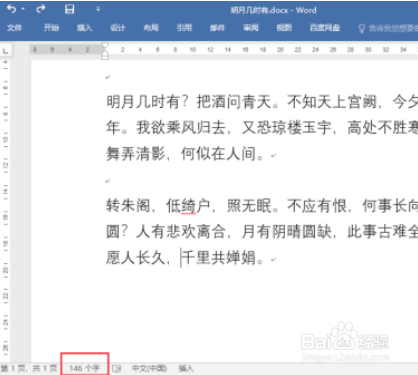Click the word count 146 个字 in status bar
This screenshot has height=375, width=418.
(85, 368)
